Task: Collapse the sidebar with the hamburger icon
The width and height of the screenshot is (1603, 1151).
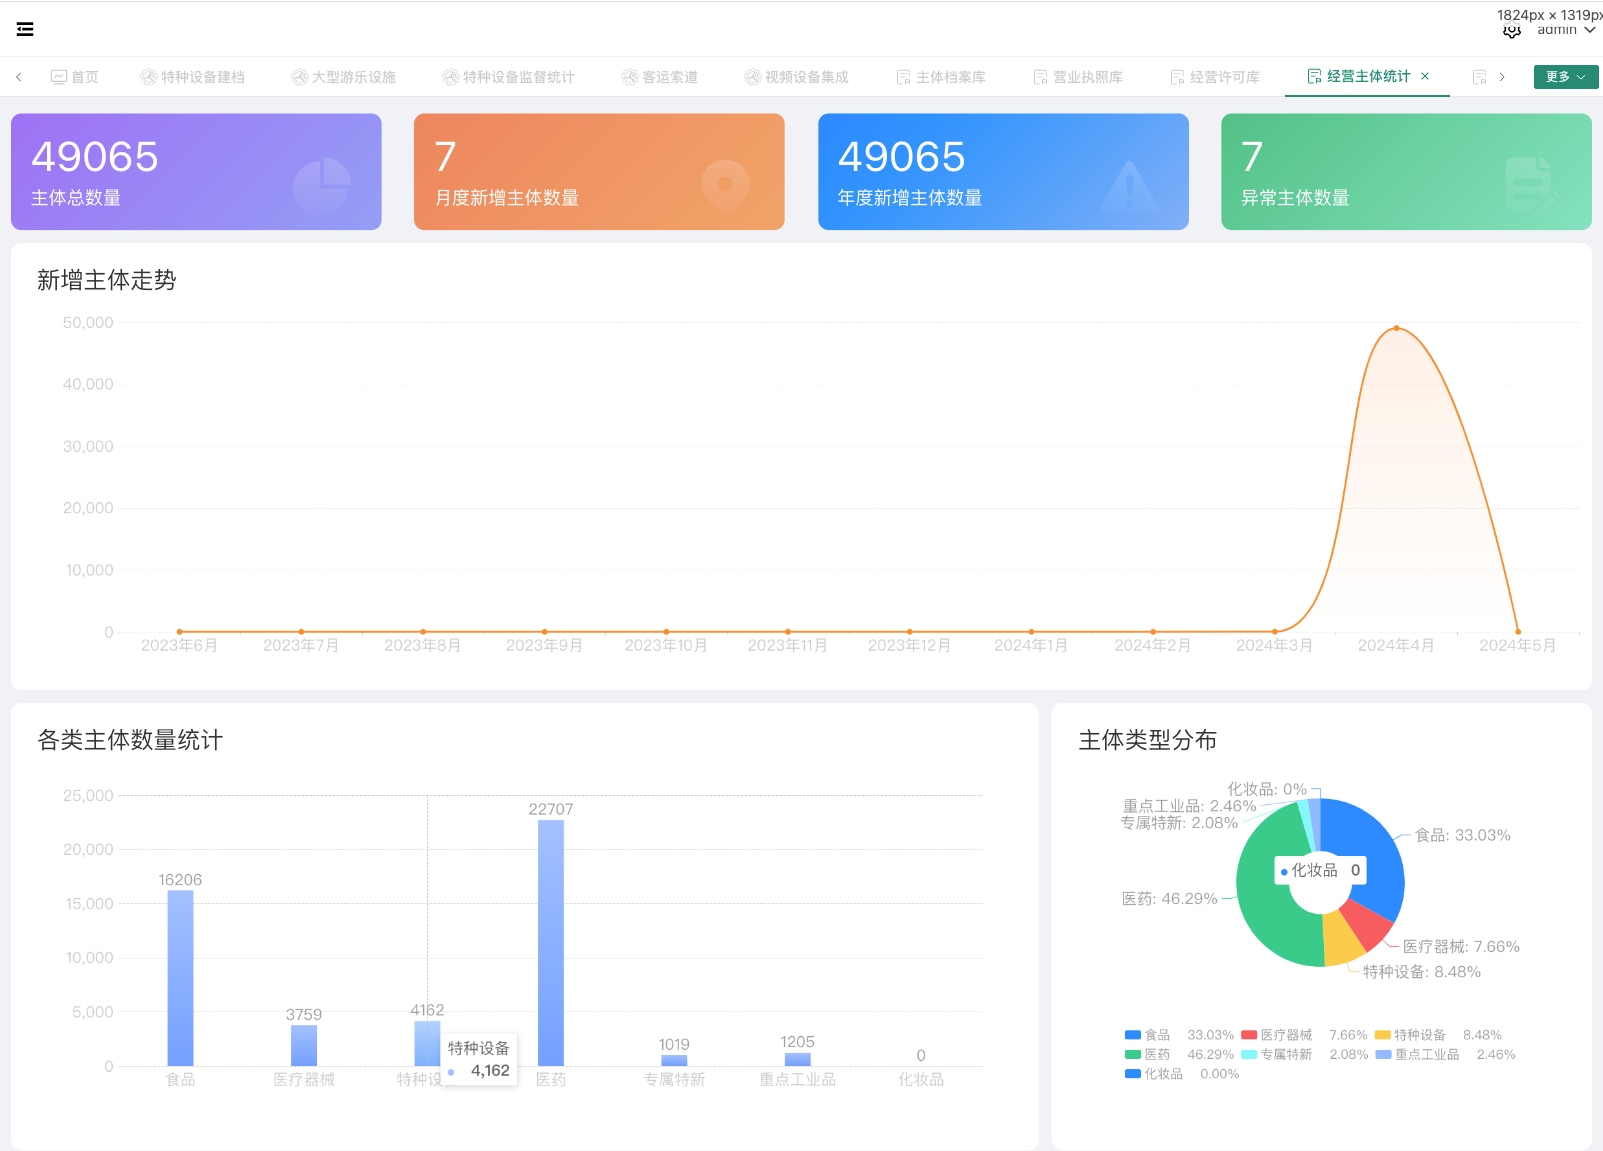Action: [x=25, y=29]
